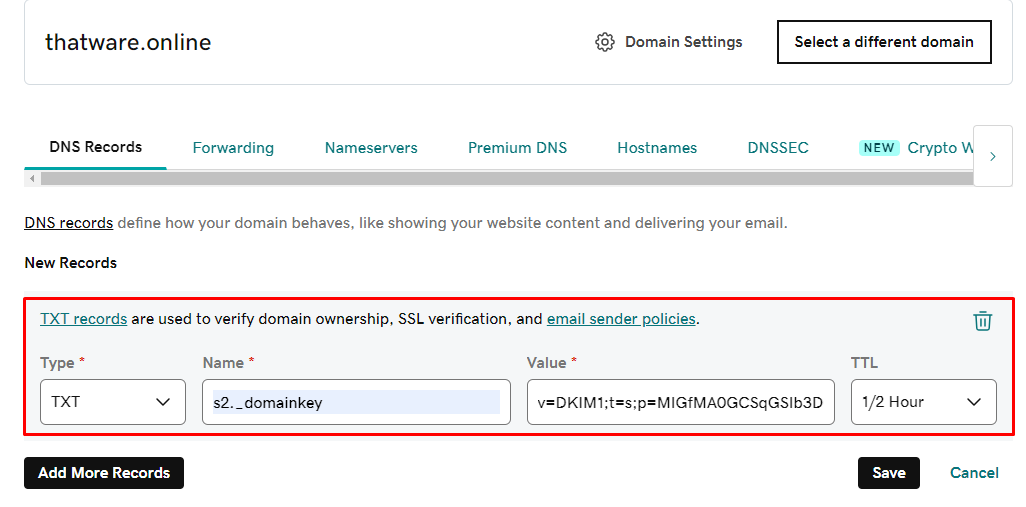This screenshot has width=1026, height=507.
Task: Delete the TXT record with trash icon
Action: (x=983, y=321)
